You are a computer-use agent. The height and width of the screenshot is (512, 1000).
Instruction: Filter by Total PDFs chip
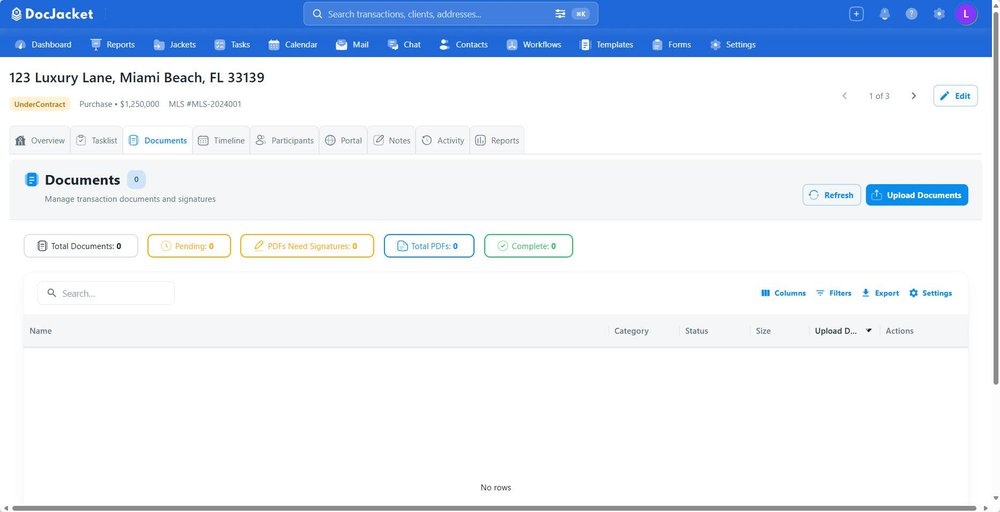point(429,245)
